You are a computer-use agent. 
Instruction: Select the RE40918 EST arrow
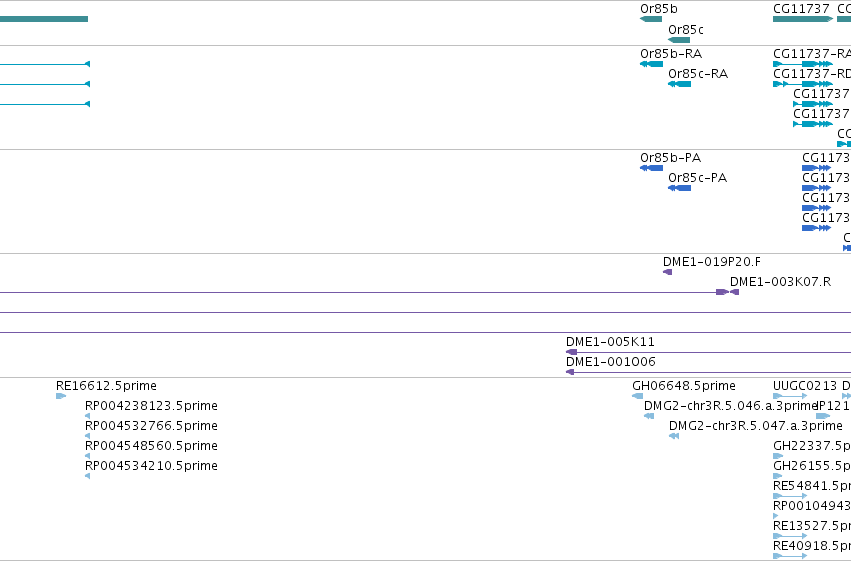(x=790, y=557)
